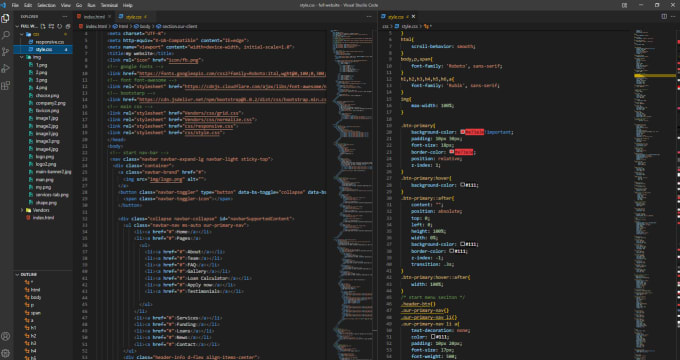Click yellow highlight in right editor scrollbar
The width and height of the screenshot is (680, 360).
point(655,75)
